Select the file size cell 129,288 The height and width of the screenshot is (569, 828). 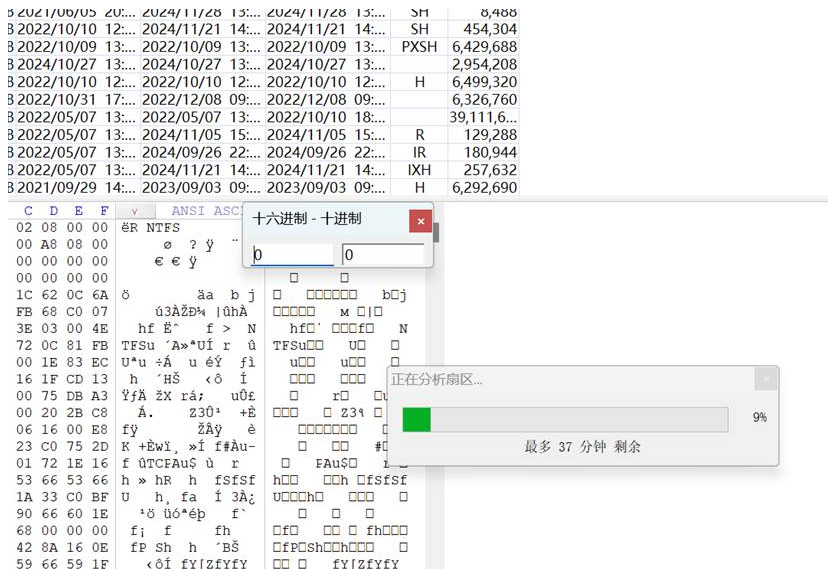[x=484, y=135]
